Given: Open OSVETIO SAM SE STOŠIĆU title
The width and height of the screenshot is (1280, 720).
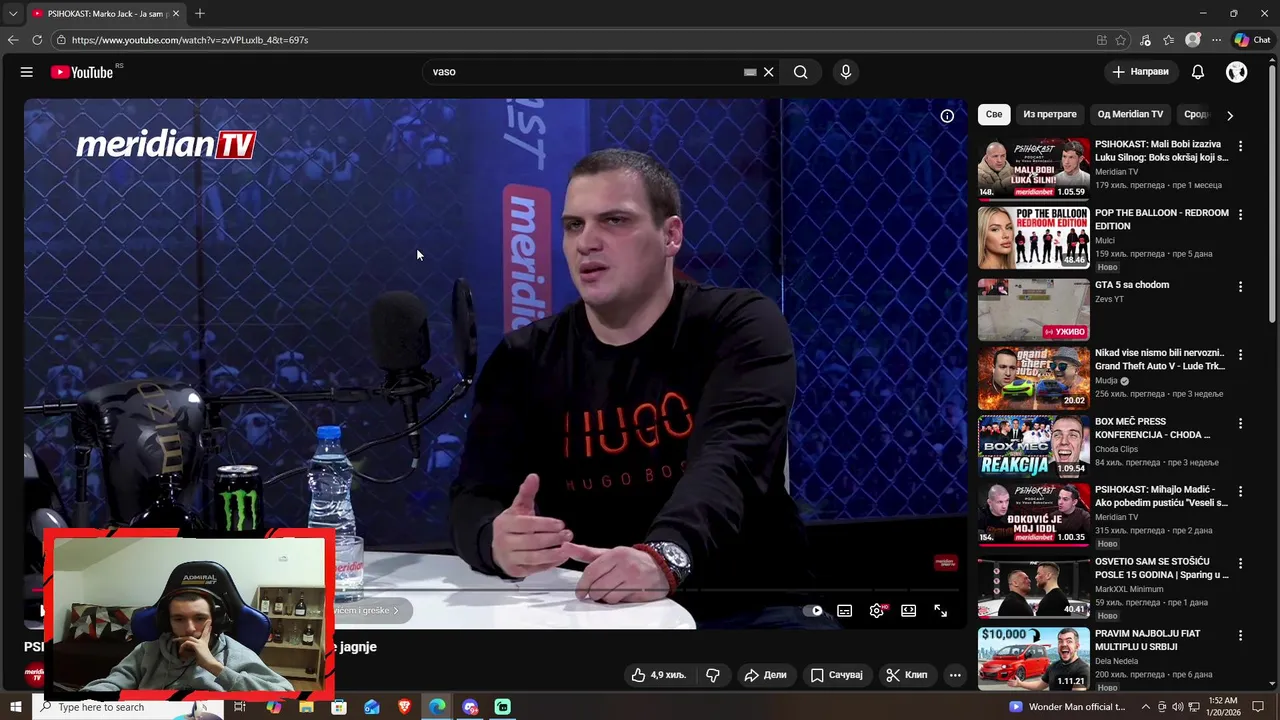Looking at the screenshot, I should click(x=1162, y=568).
